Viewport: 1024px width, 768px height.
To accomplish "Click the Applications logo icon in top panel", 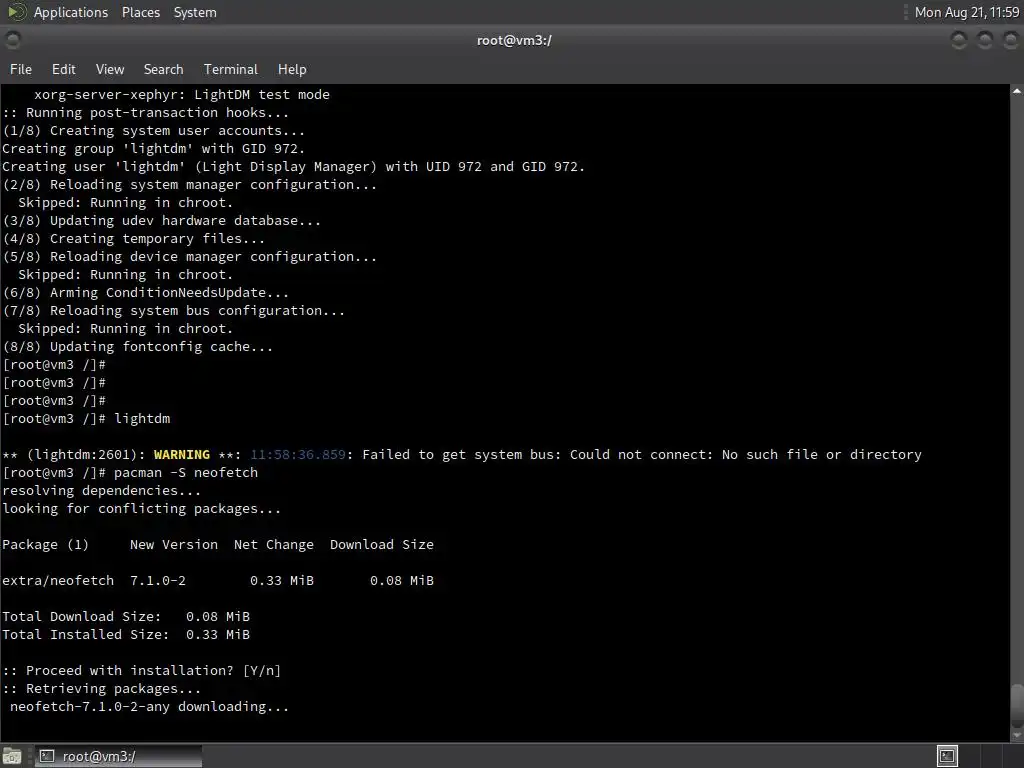I will coord(16,12).
